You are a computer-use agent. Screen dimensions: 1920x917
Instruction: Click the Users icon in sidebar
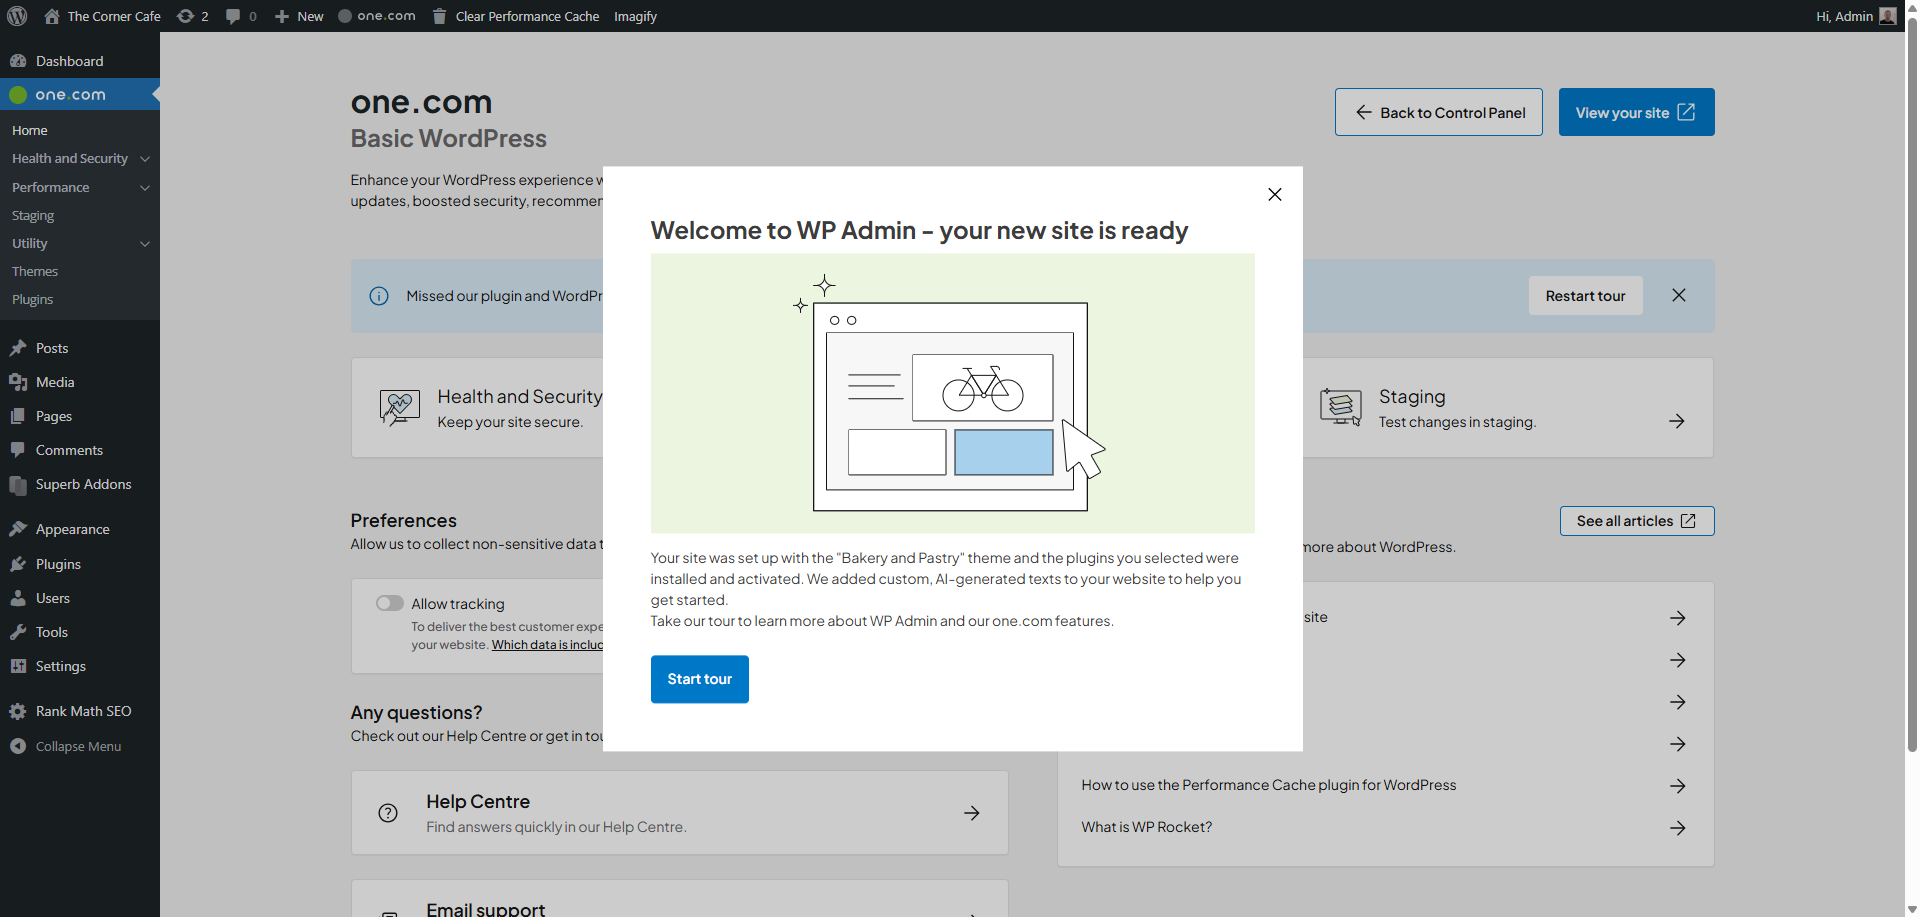coord(18,598)
